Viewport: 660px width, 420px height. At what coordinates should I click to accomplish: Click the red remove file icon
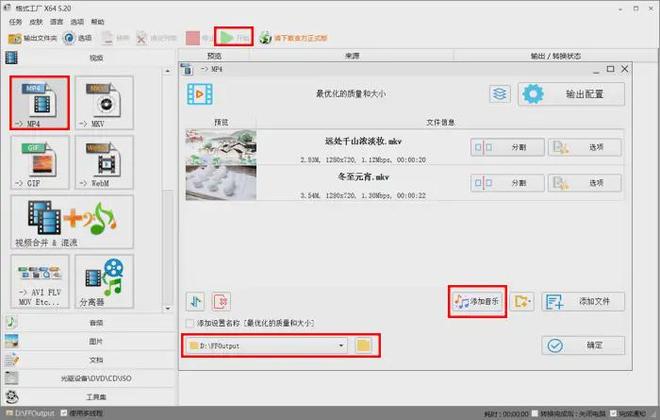(221, 301)
